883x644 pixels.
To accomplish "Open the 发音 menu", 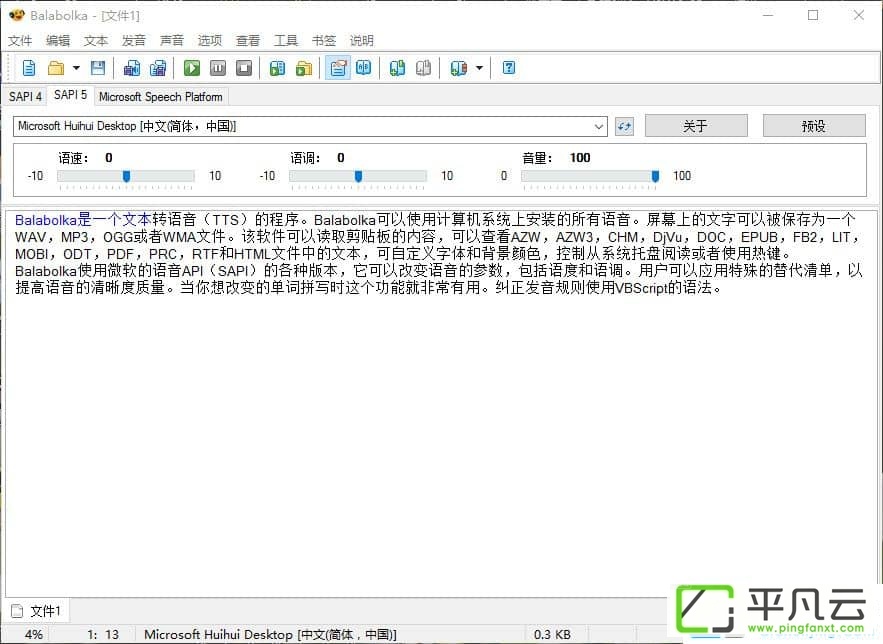I will tap(133, 41).
